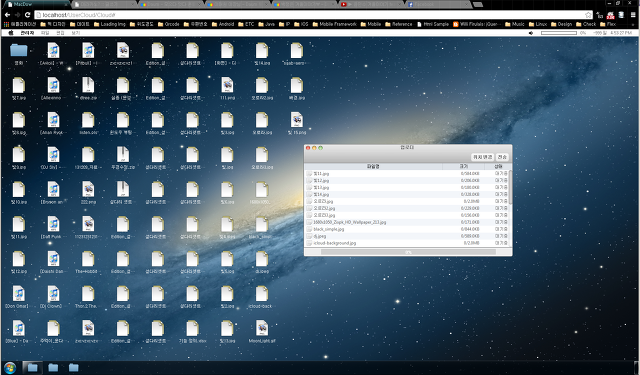Switch to the YouTube browser tab
The height and width of the screenshot is (375, 640).
371,4
